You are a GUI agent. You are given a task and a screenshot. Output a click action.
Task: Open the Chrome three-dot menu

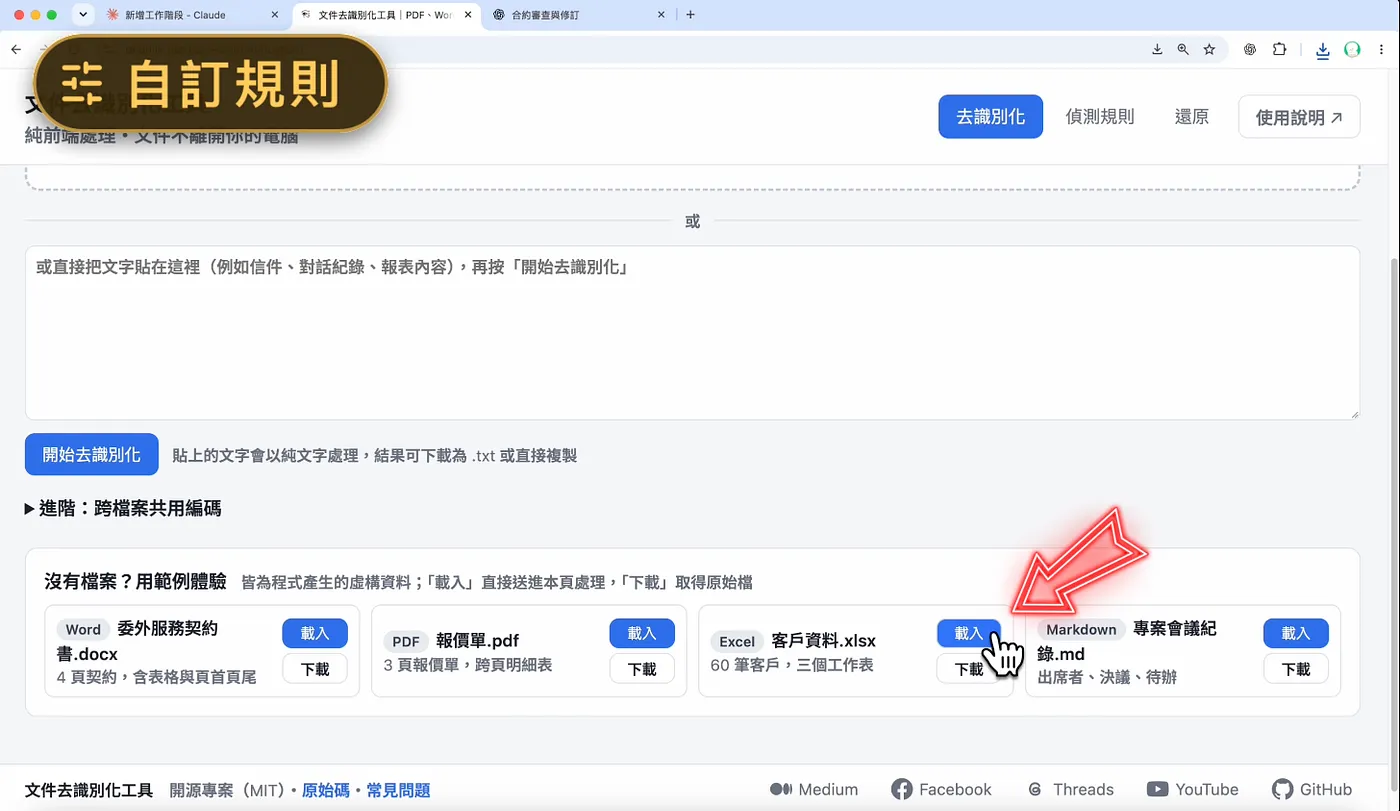[1383, 49]
